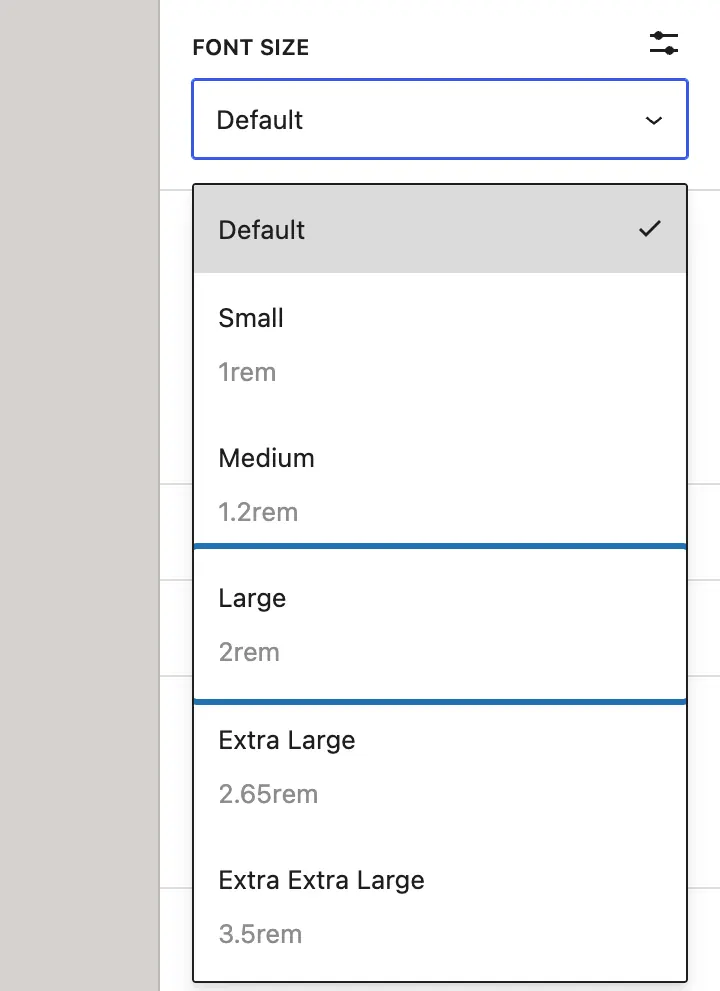Pick the Large 2rem font size

(x=440, y=625)
